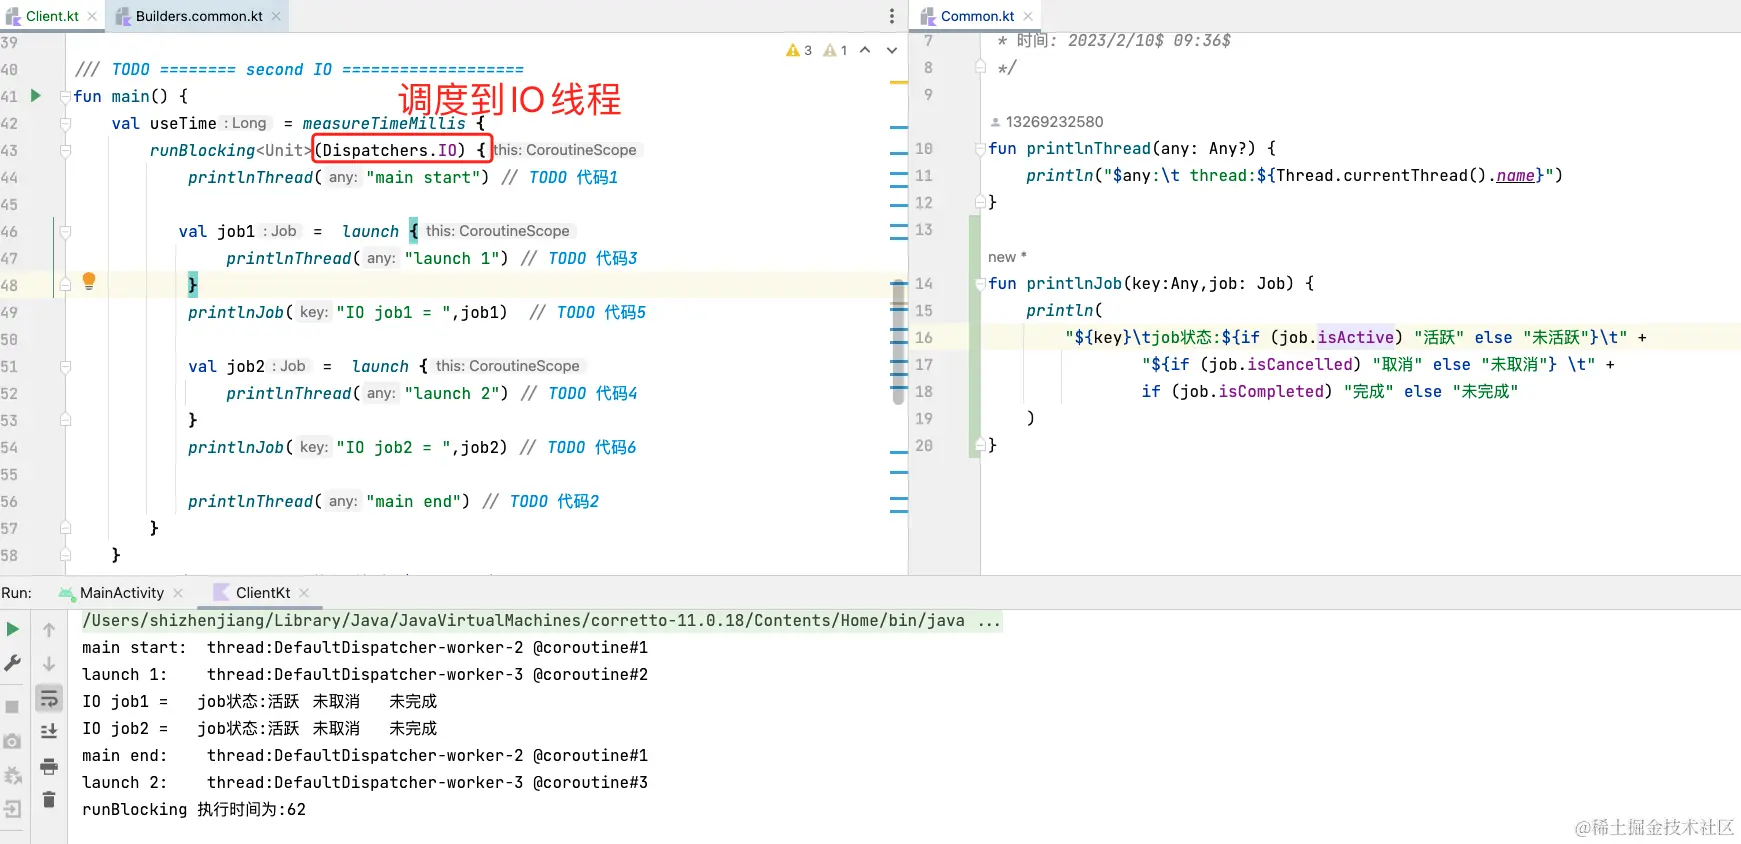Collapse printlnJob function in Common.kt
This screenshot has width=1741, height=844.
coord(980,284)
